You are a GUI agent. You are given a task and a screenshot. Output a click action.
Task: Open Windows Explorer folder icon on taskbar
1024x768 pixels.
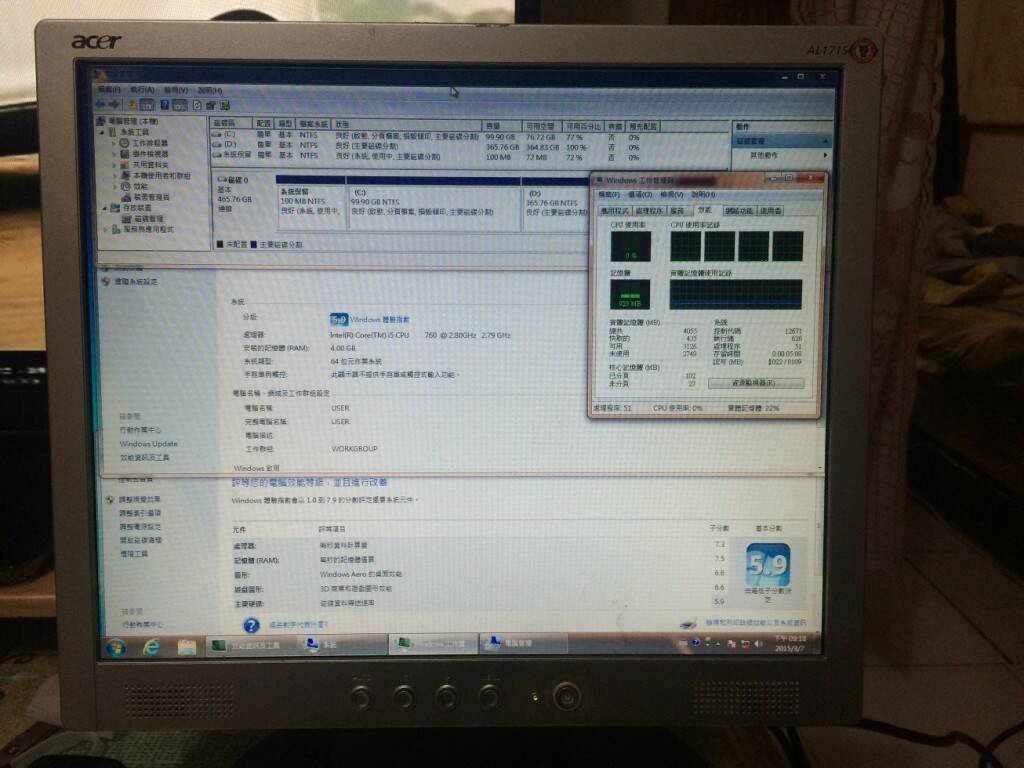click(x=186, y=647)
